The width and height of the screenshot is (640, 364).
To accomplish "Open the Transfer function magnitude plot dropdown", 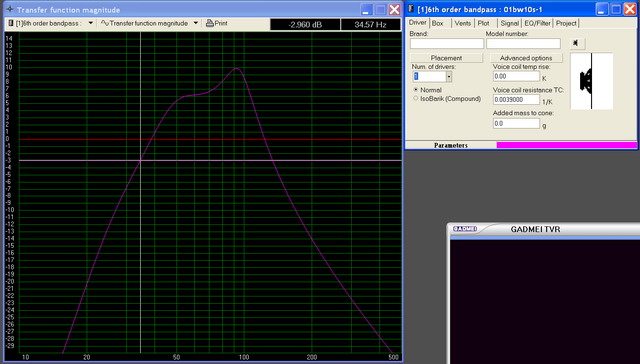I will pyautogui.click(x=196, y=23).
